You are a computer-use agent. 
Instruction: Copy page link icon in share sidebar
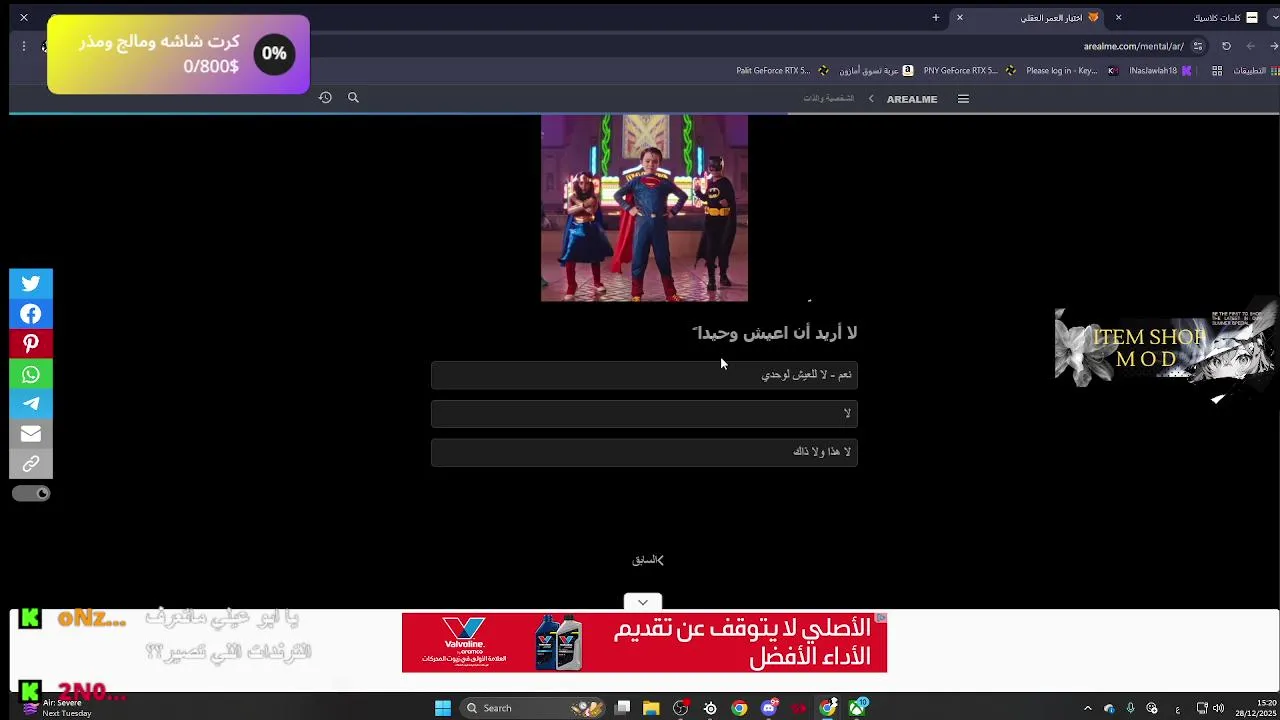31,464
